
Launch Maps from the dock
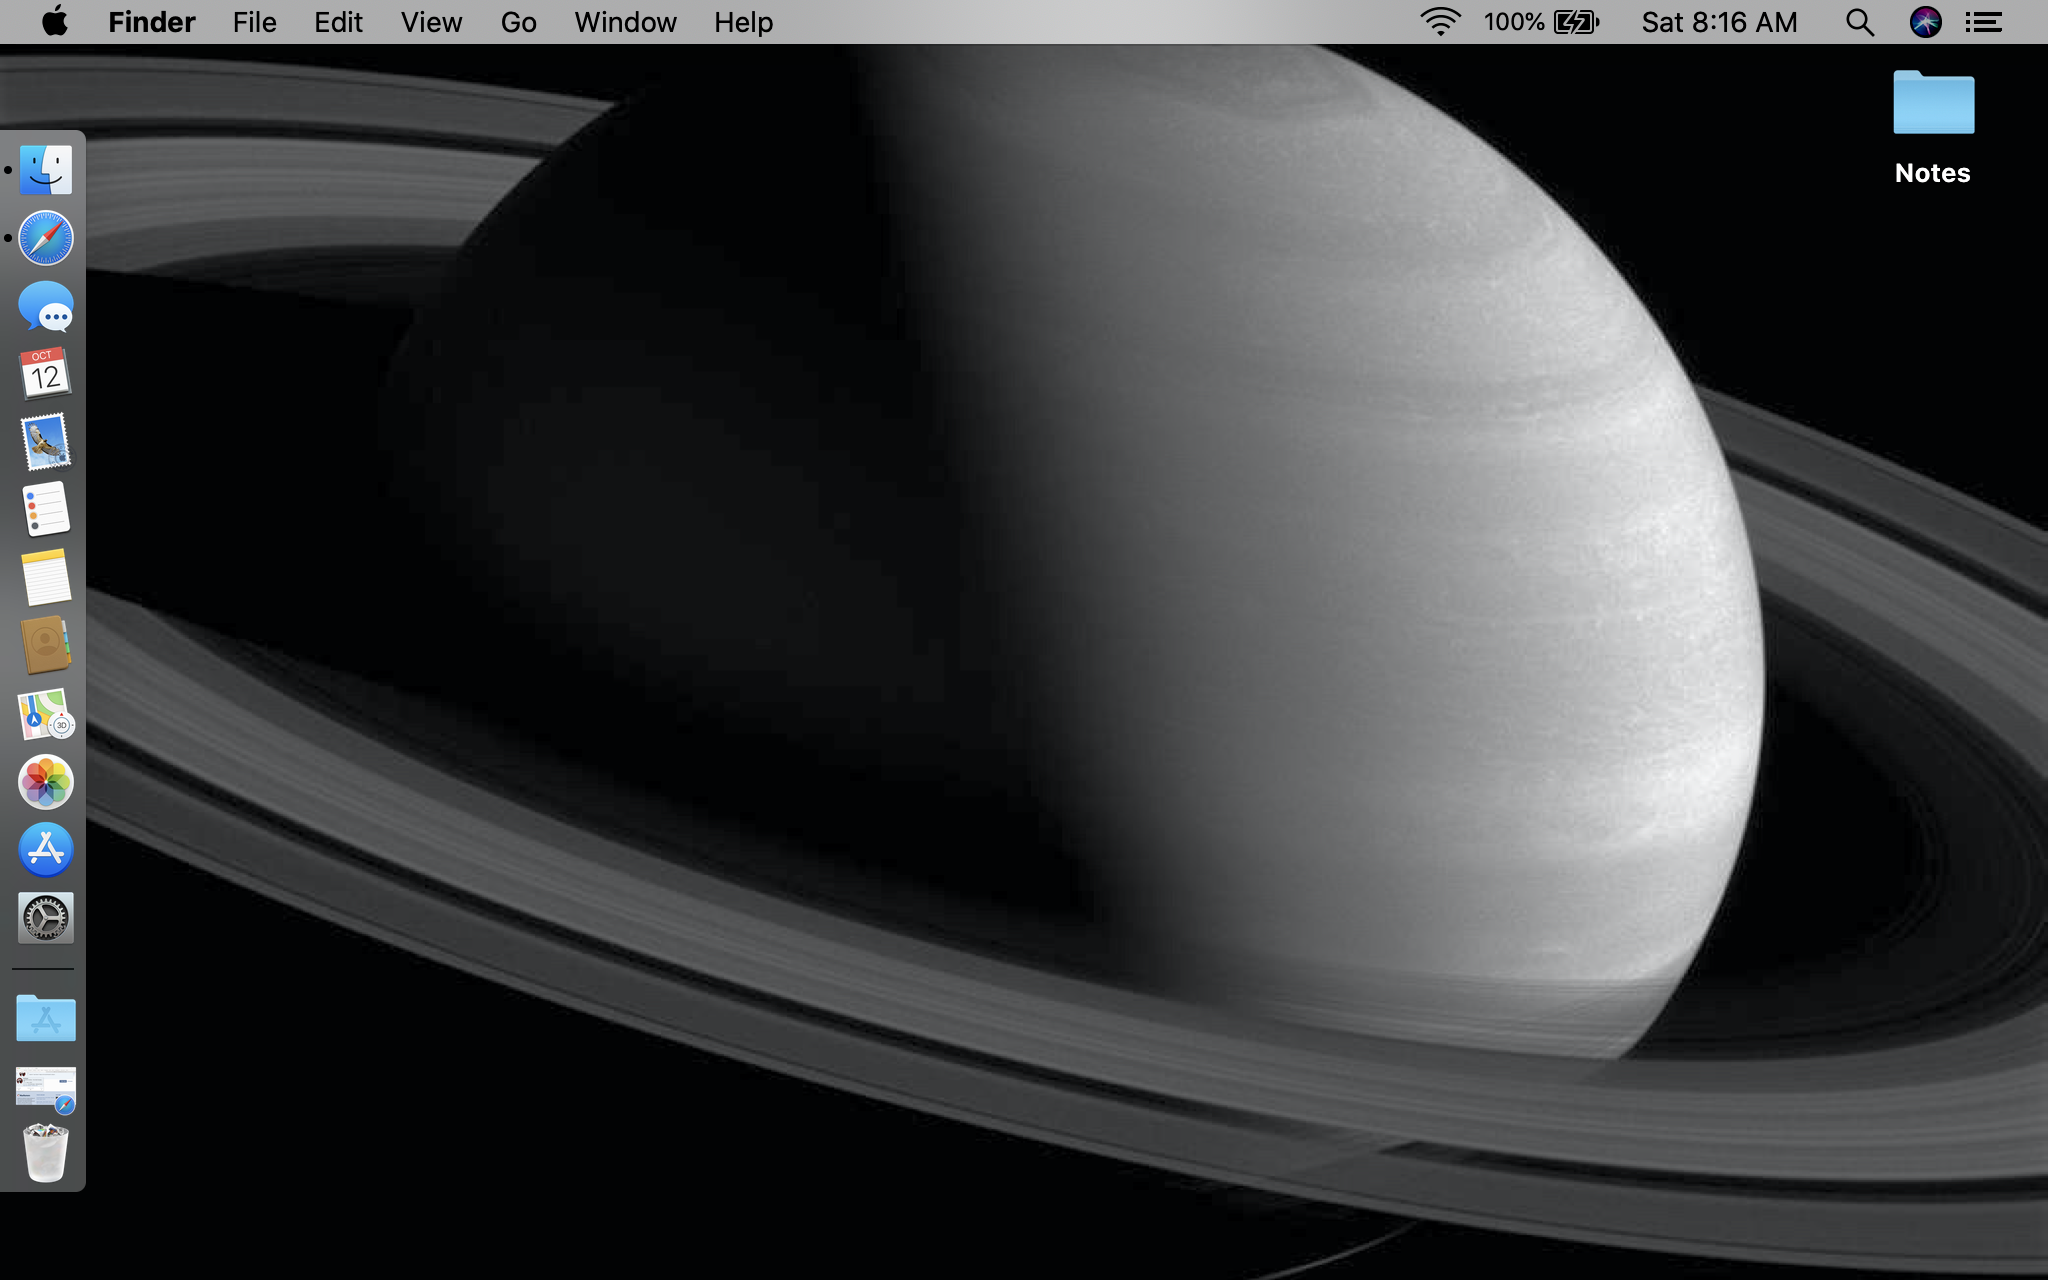point(46,713)
